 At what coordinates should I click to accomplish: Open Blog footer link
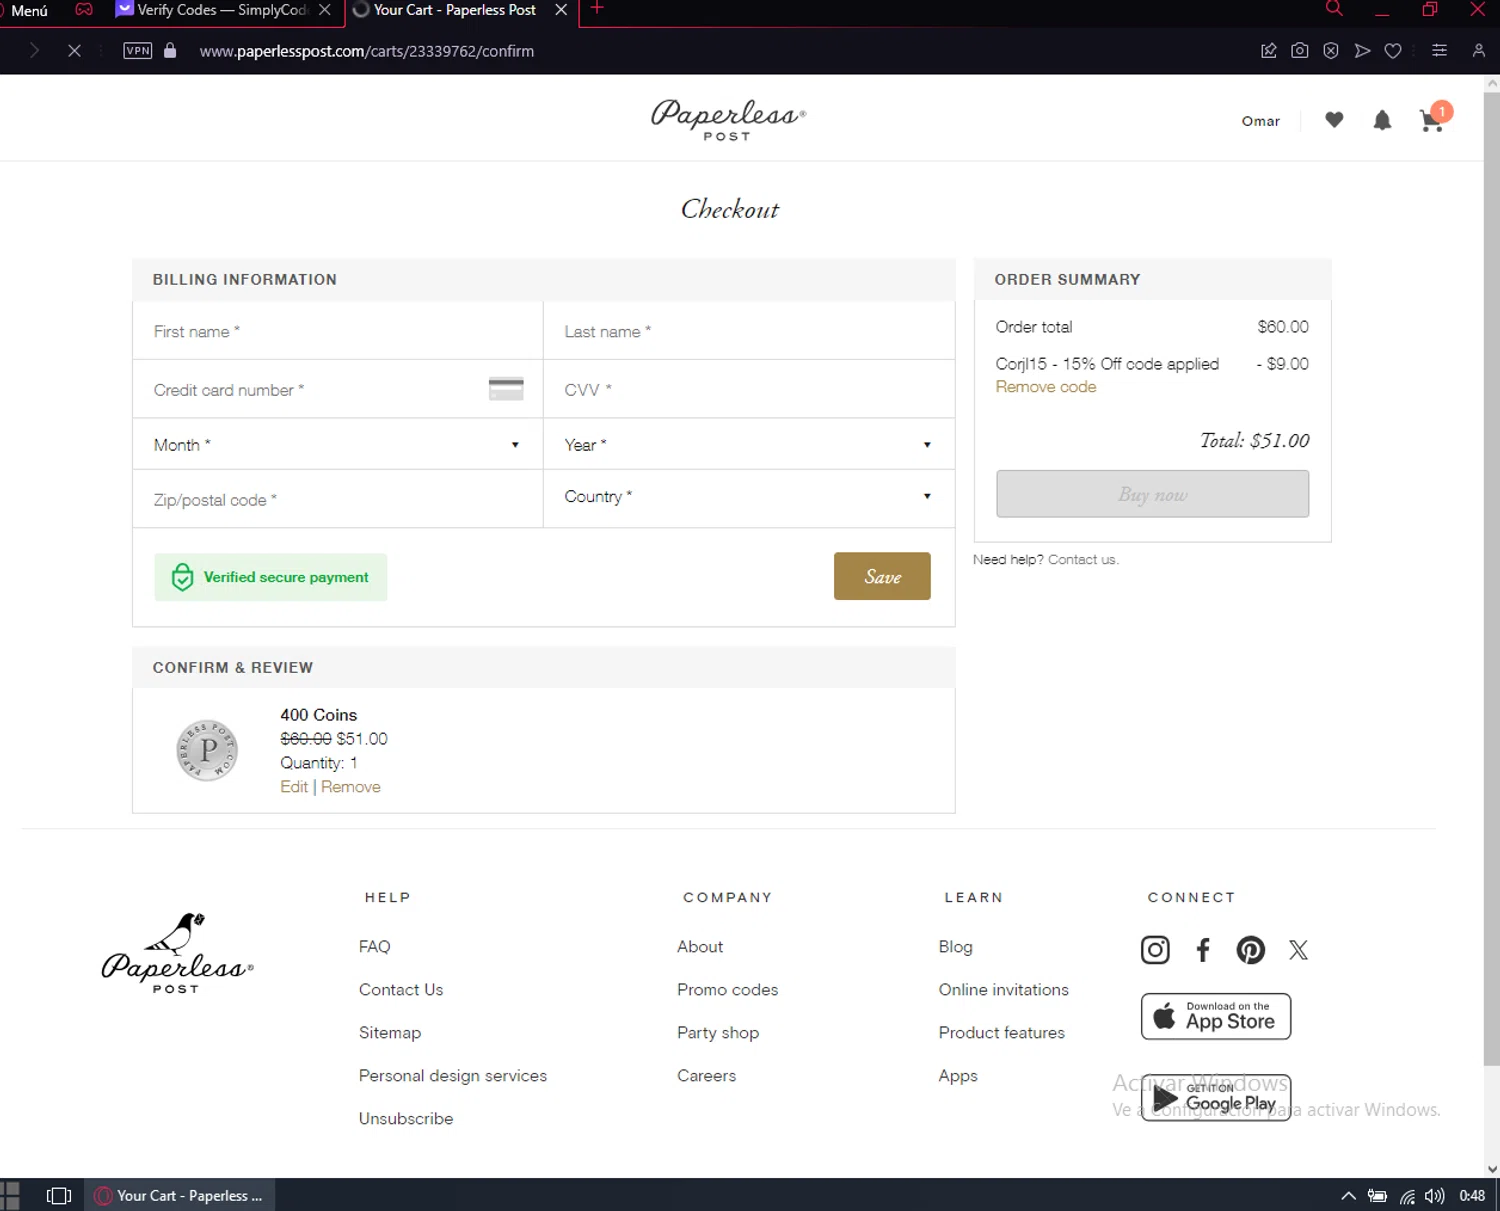pyautogui.click(x=955, y=946)
